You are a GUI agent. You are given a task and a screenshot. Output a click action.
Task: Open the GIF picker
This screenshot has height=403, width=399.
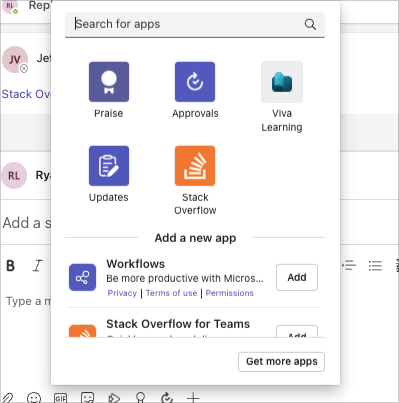click(60, 398)
